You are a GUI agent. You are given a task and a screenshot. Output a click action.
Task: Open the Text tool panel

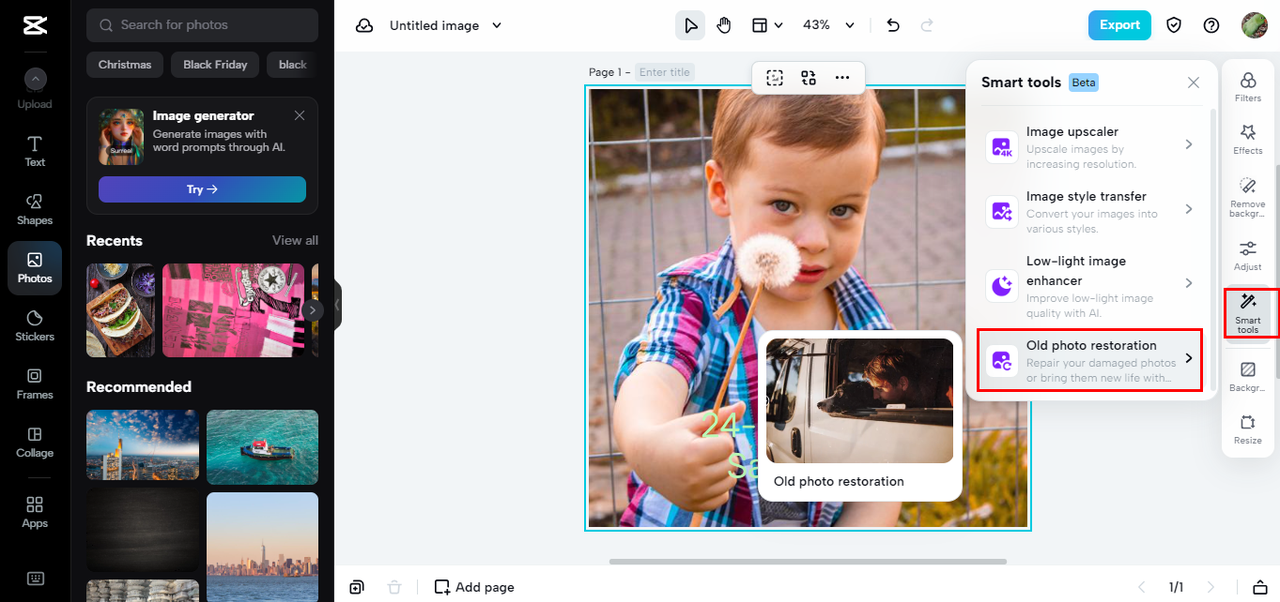35,152
